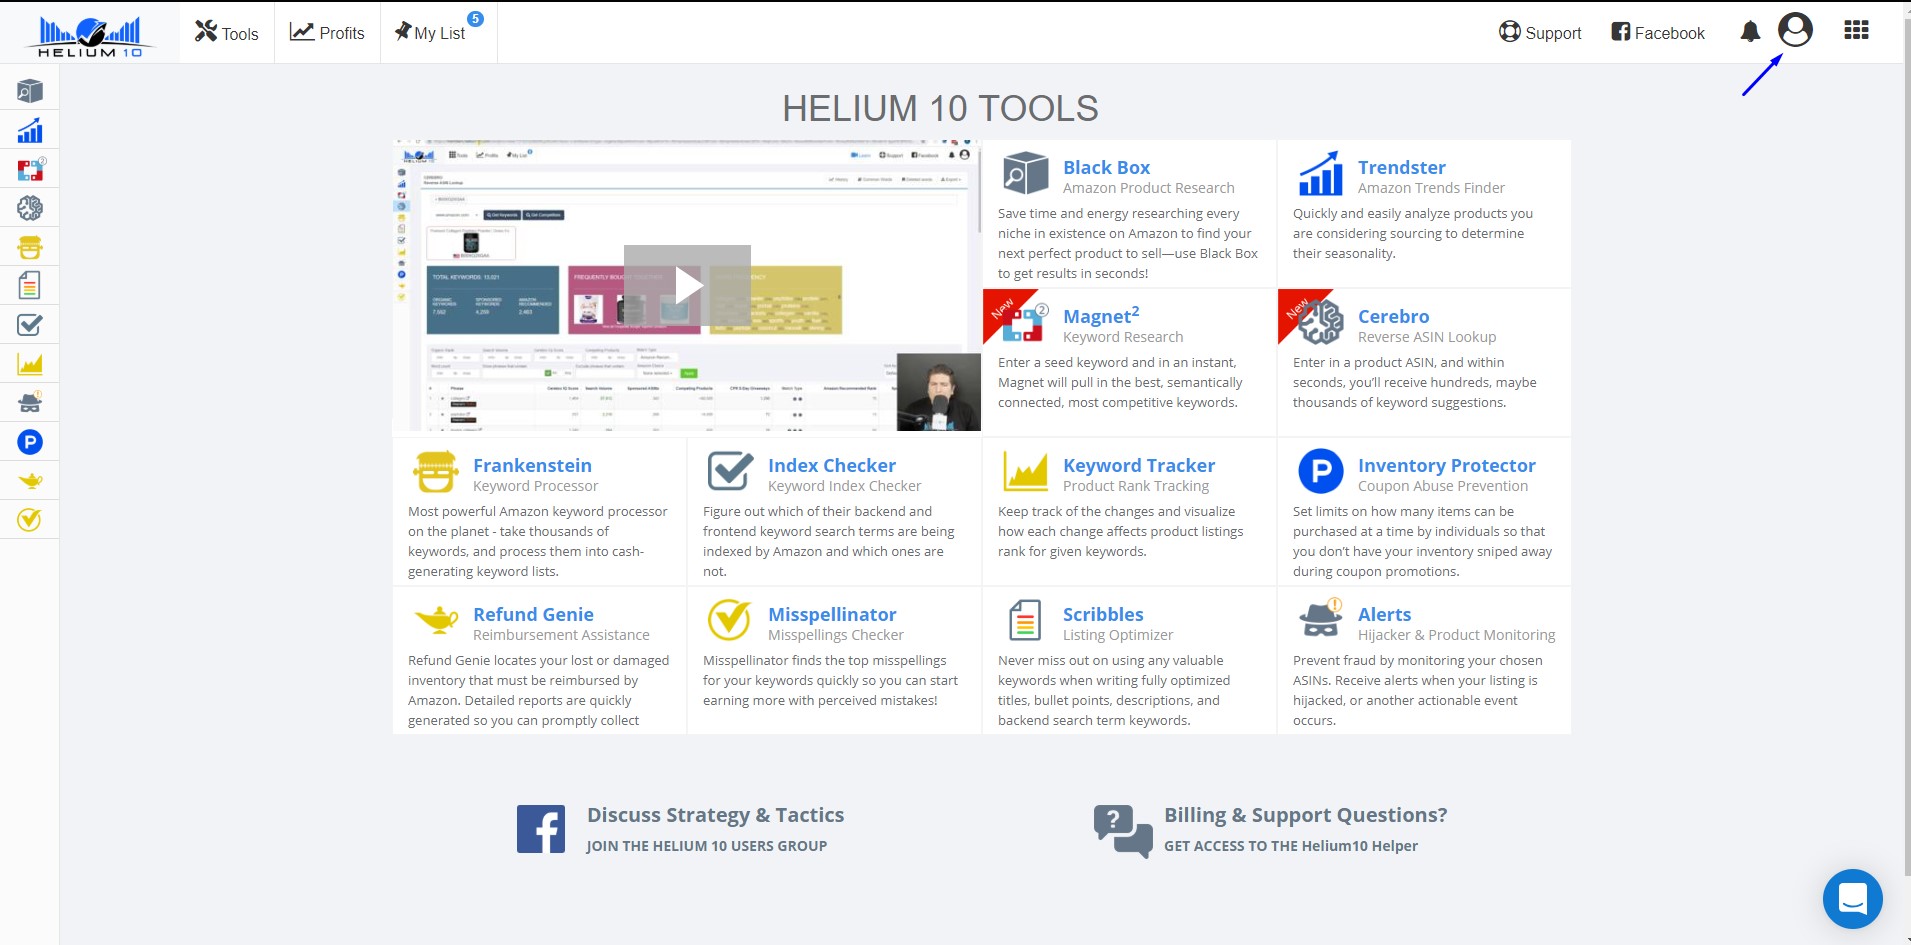Click the Facebook group large icon
1911x945 pixels.
tap(541, 829)
